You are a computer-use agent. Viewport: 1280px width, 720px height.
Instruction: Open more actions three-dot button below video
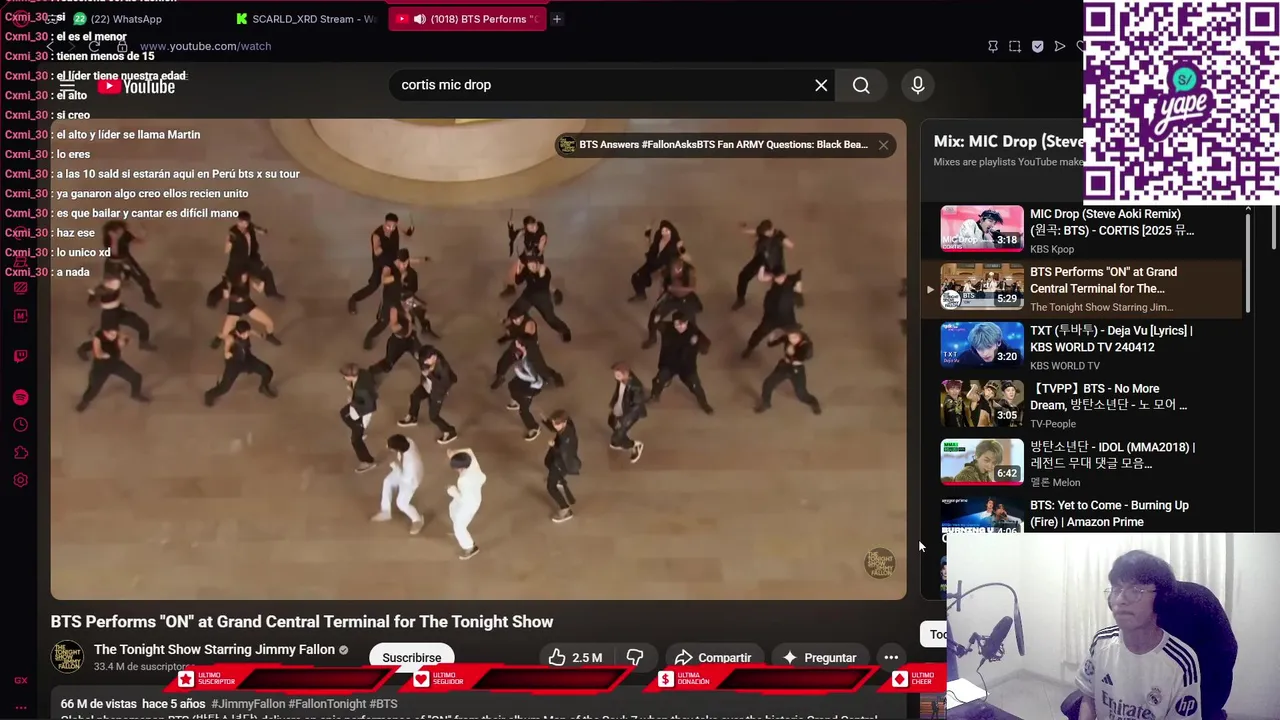tap(891, 657)
